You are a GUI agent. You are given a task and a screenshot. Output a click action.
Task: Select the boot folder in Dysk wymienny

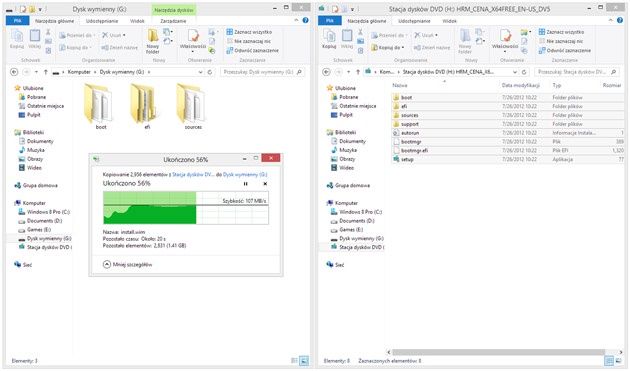click(x=100, y=106)
